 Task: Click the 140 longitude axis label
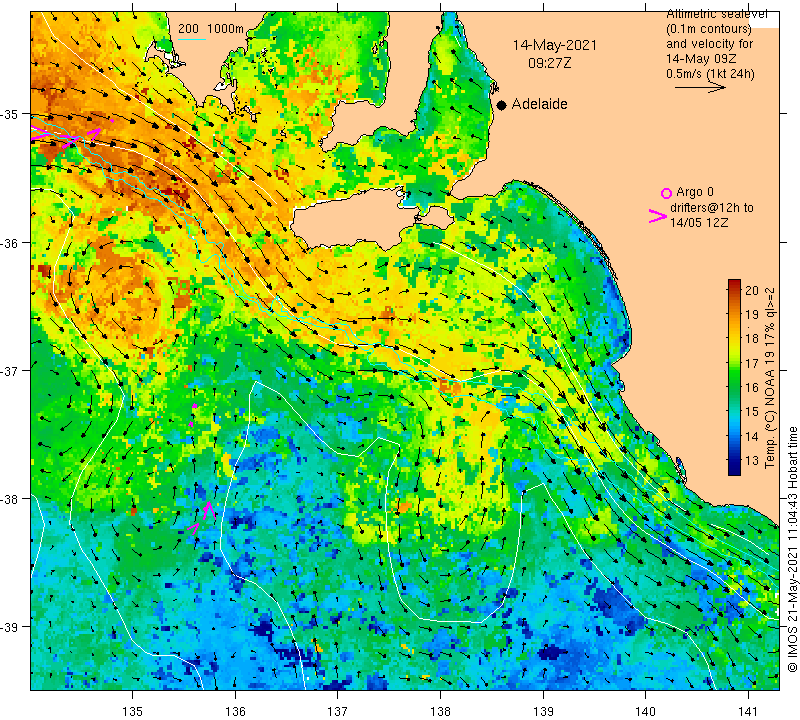tap(645, 711)
